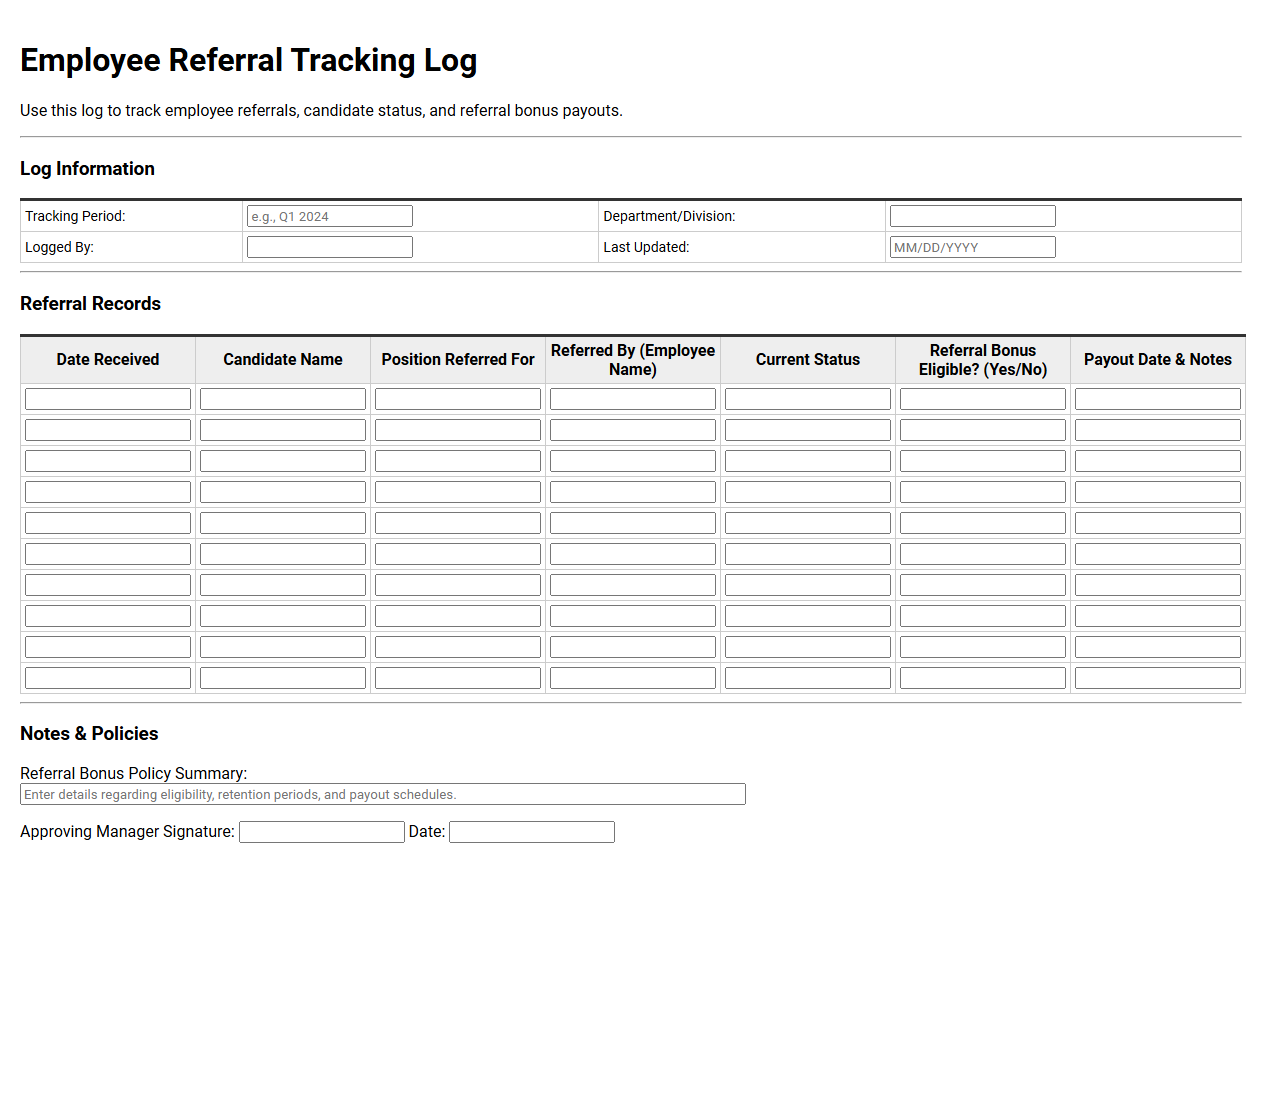Click the Department/Division input field
Image resolution: width=1262 pixels, height=1120 pixels.
click(973, 216)
